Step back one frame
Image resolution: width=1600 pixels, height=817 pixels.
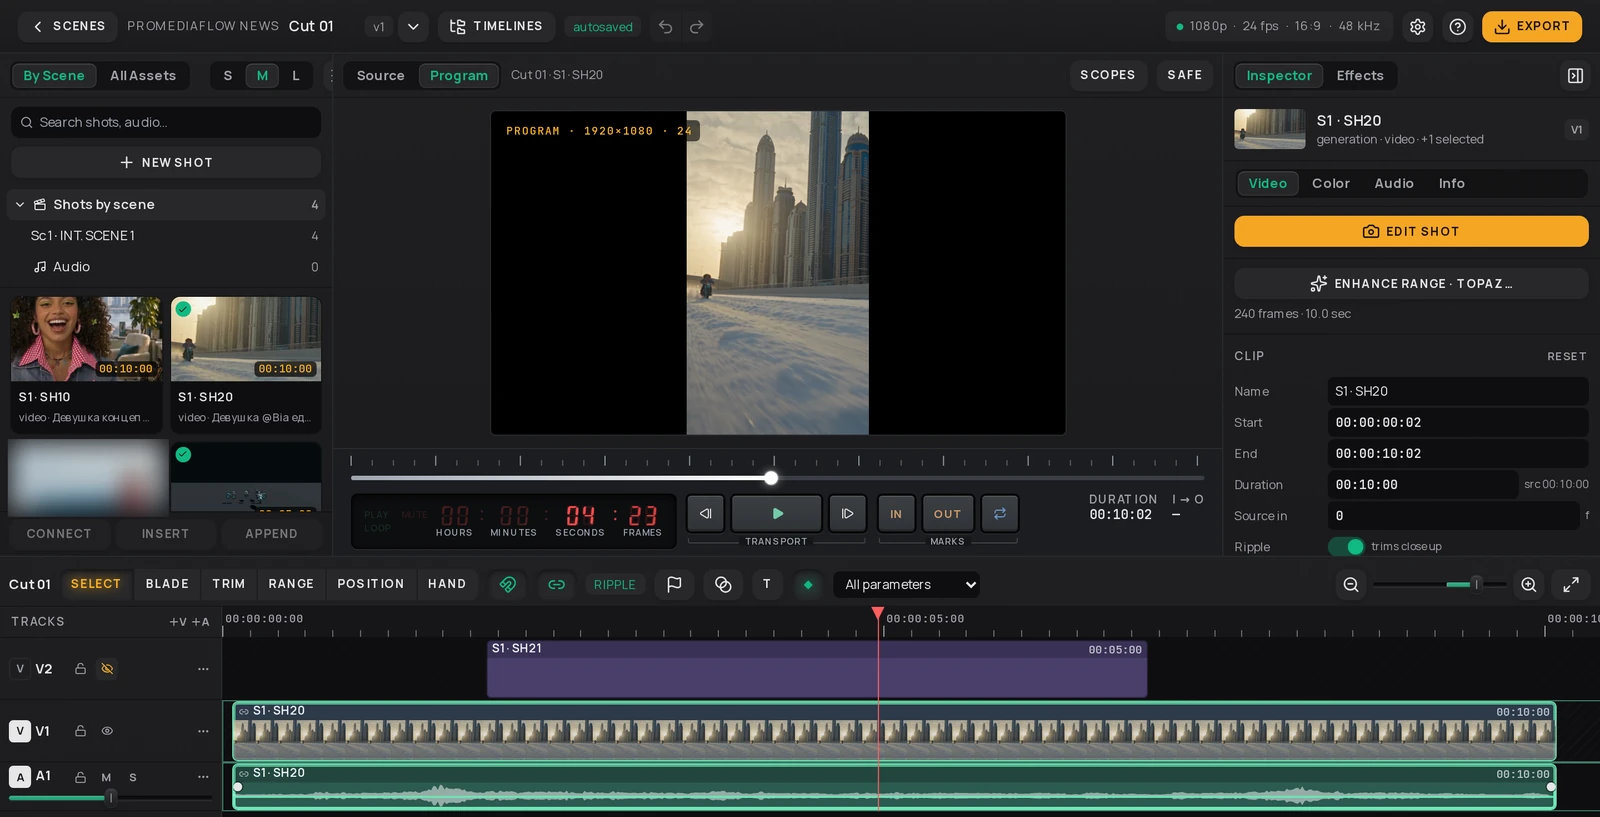coord(706,514)
